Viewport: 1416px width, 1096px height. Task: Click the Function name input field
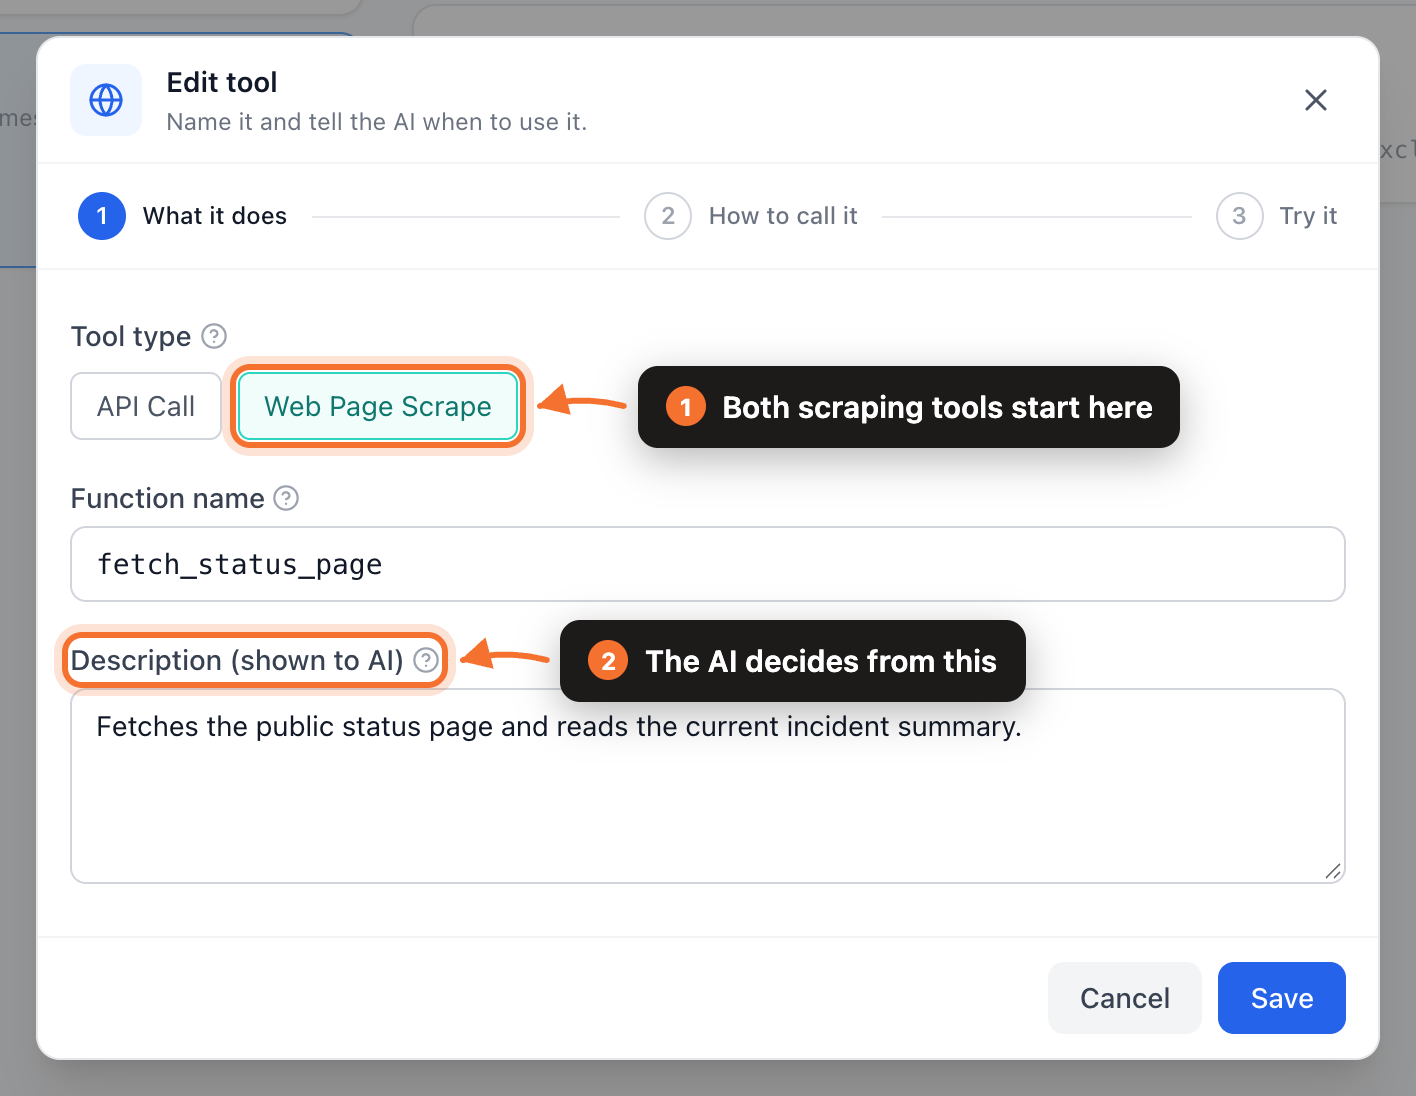point(708,564)
